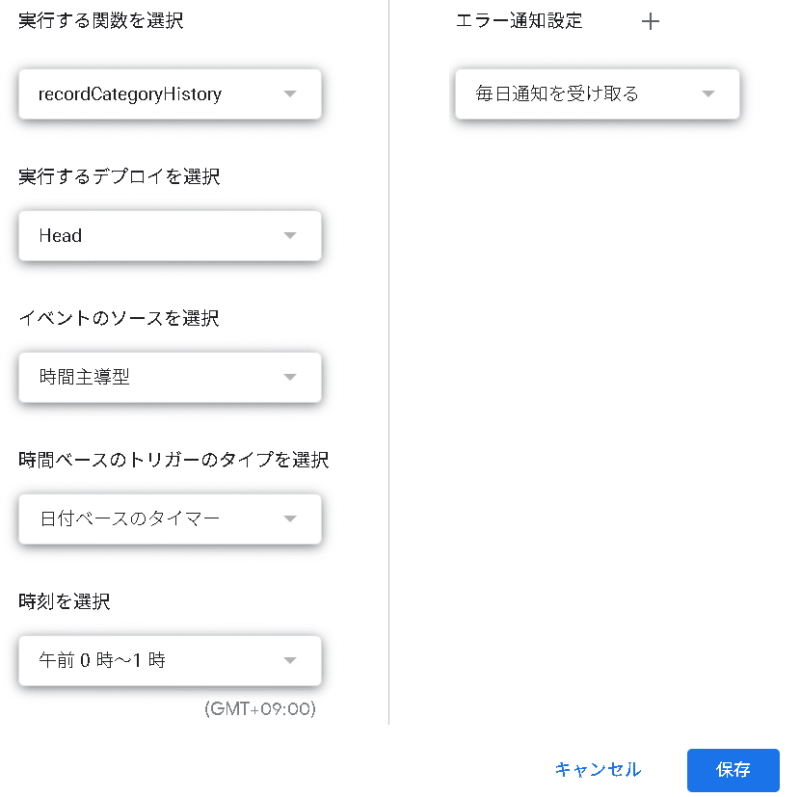Click the arrow icon beside 午前0時〜1時

(x=290, y=661)
